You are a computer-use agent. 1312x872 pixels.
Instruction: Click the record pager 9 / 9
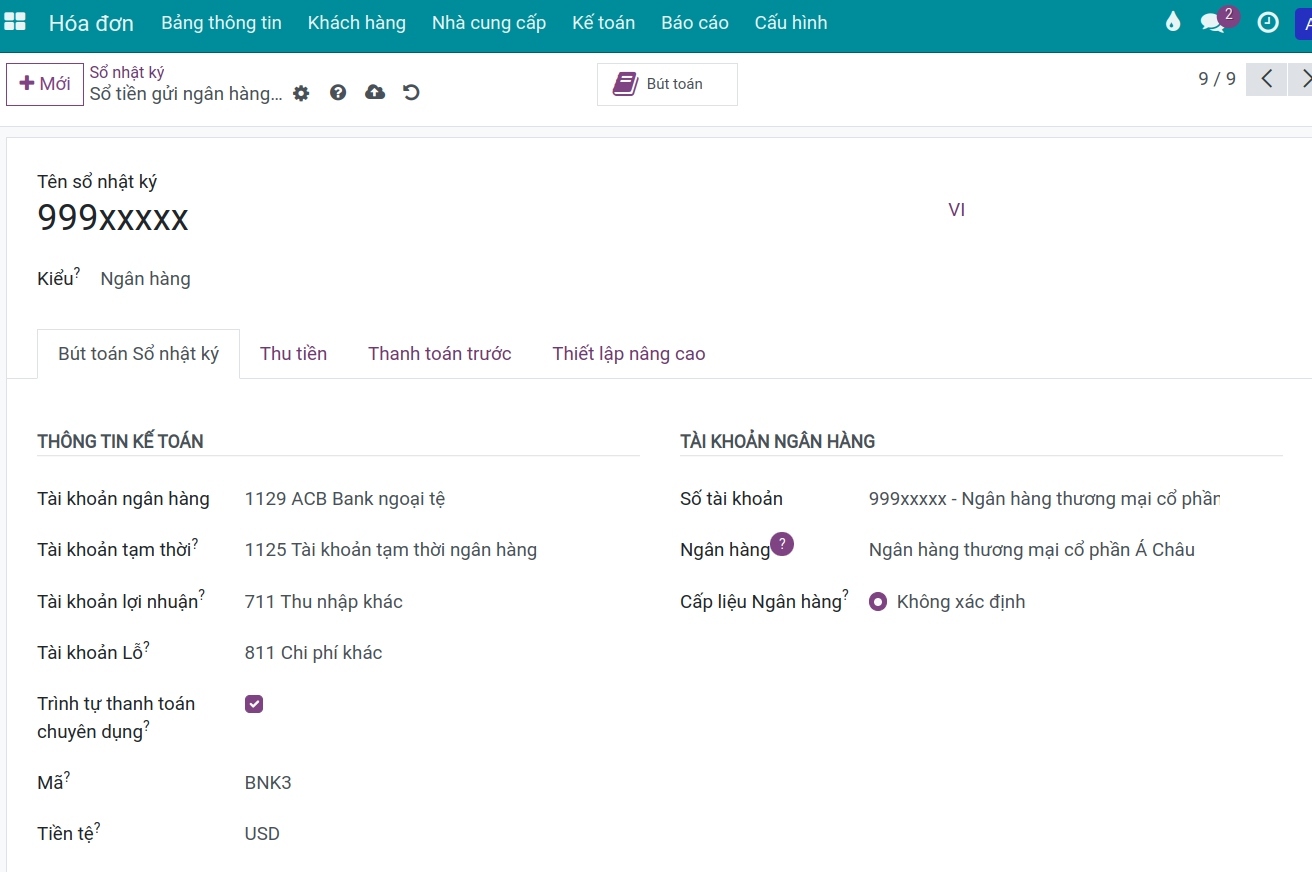click(1217, 79)
